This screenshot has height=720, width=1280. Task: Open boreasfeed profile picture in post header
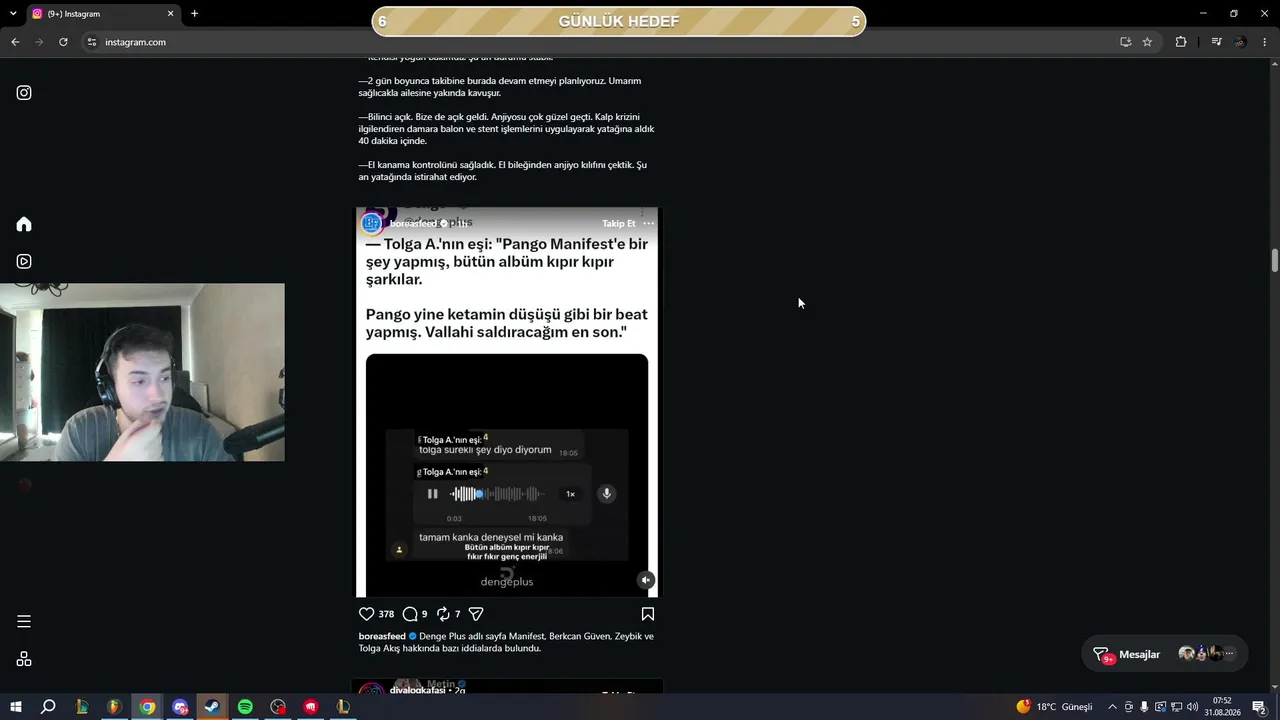(372, 223)
